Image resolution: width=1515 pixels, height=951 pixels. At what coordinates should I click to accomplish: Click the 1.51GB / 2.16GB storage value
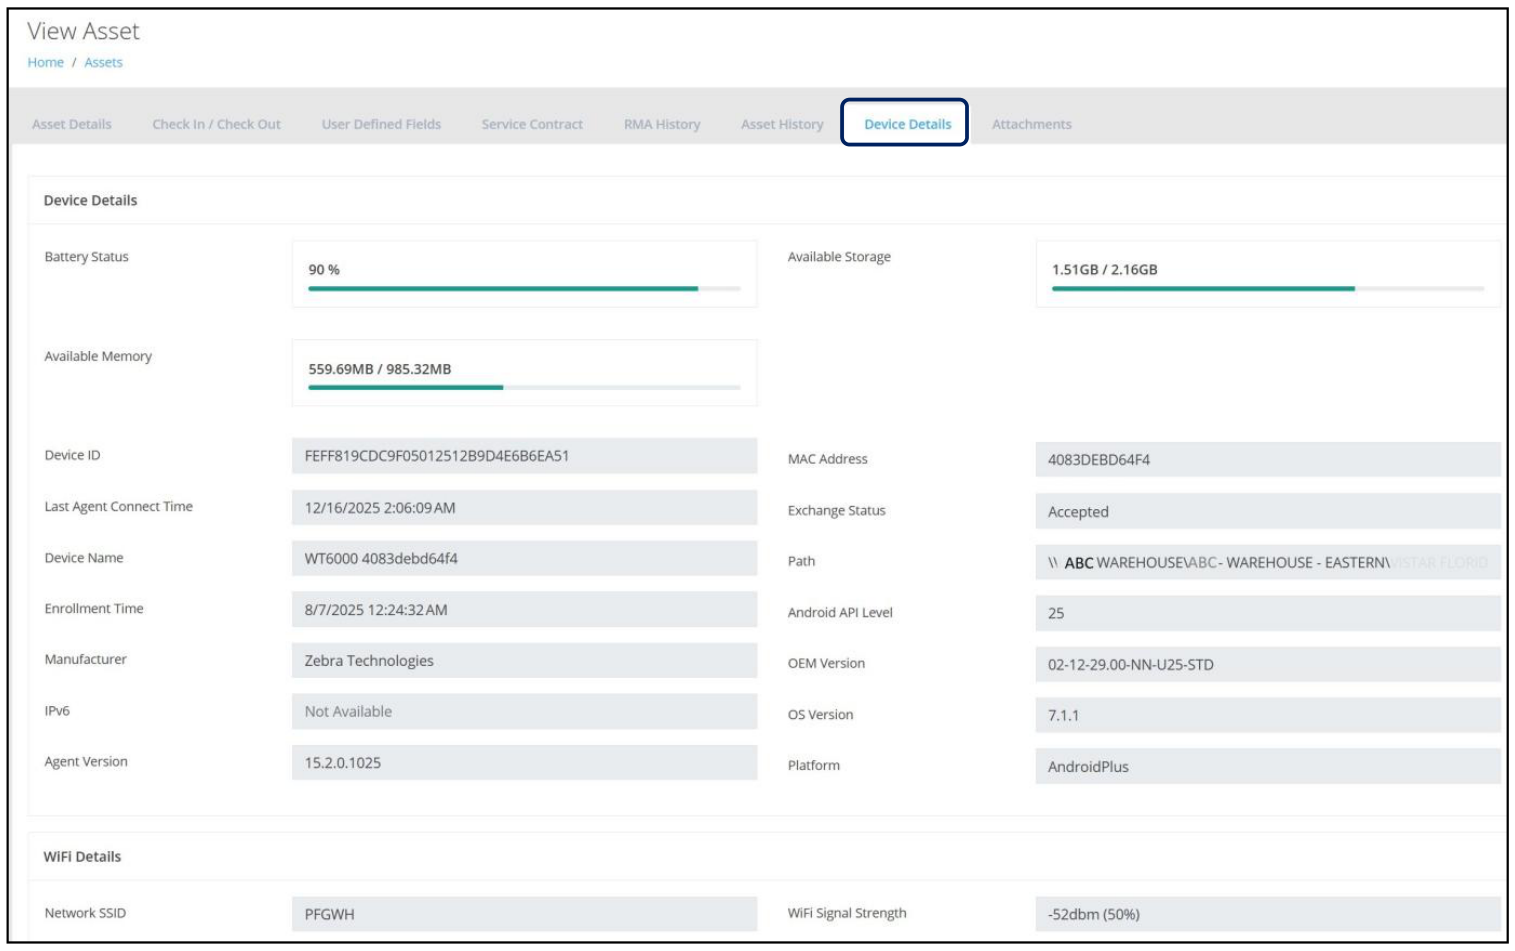point(1104,269)
